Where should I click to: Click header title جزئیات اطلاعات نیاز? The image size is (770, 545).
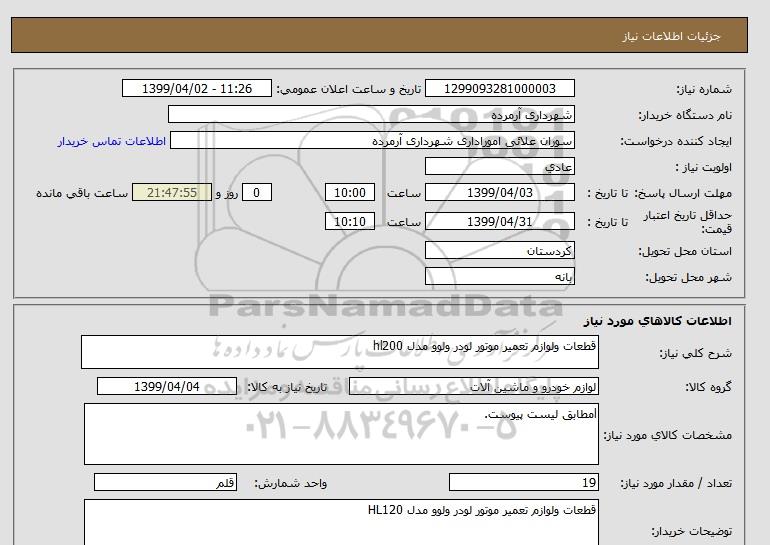pyautogui.click(x=671, y=36)
